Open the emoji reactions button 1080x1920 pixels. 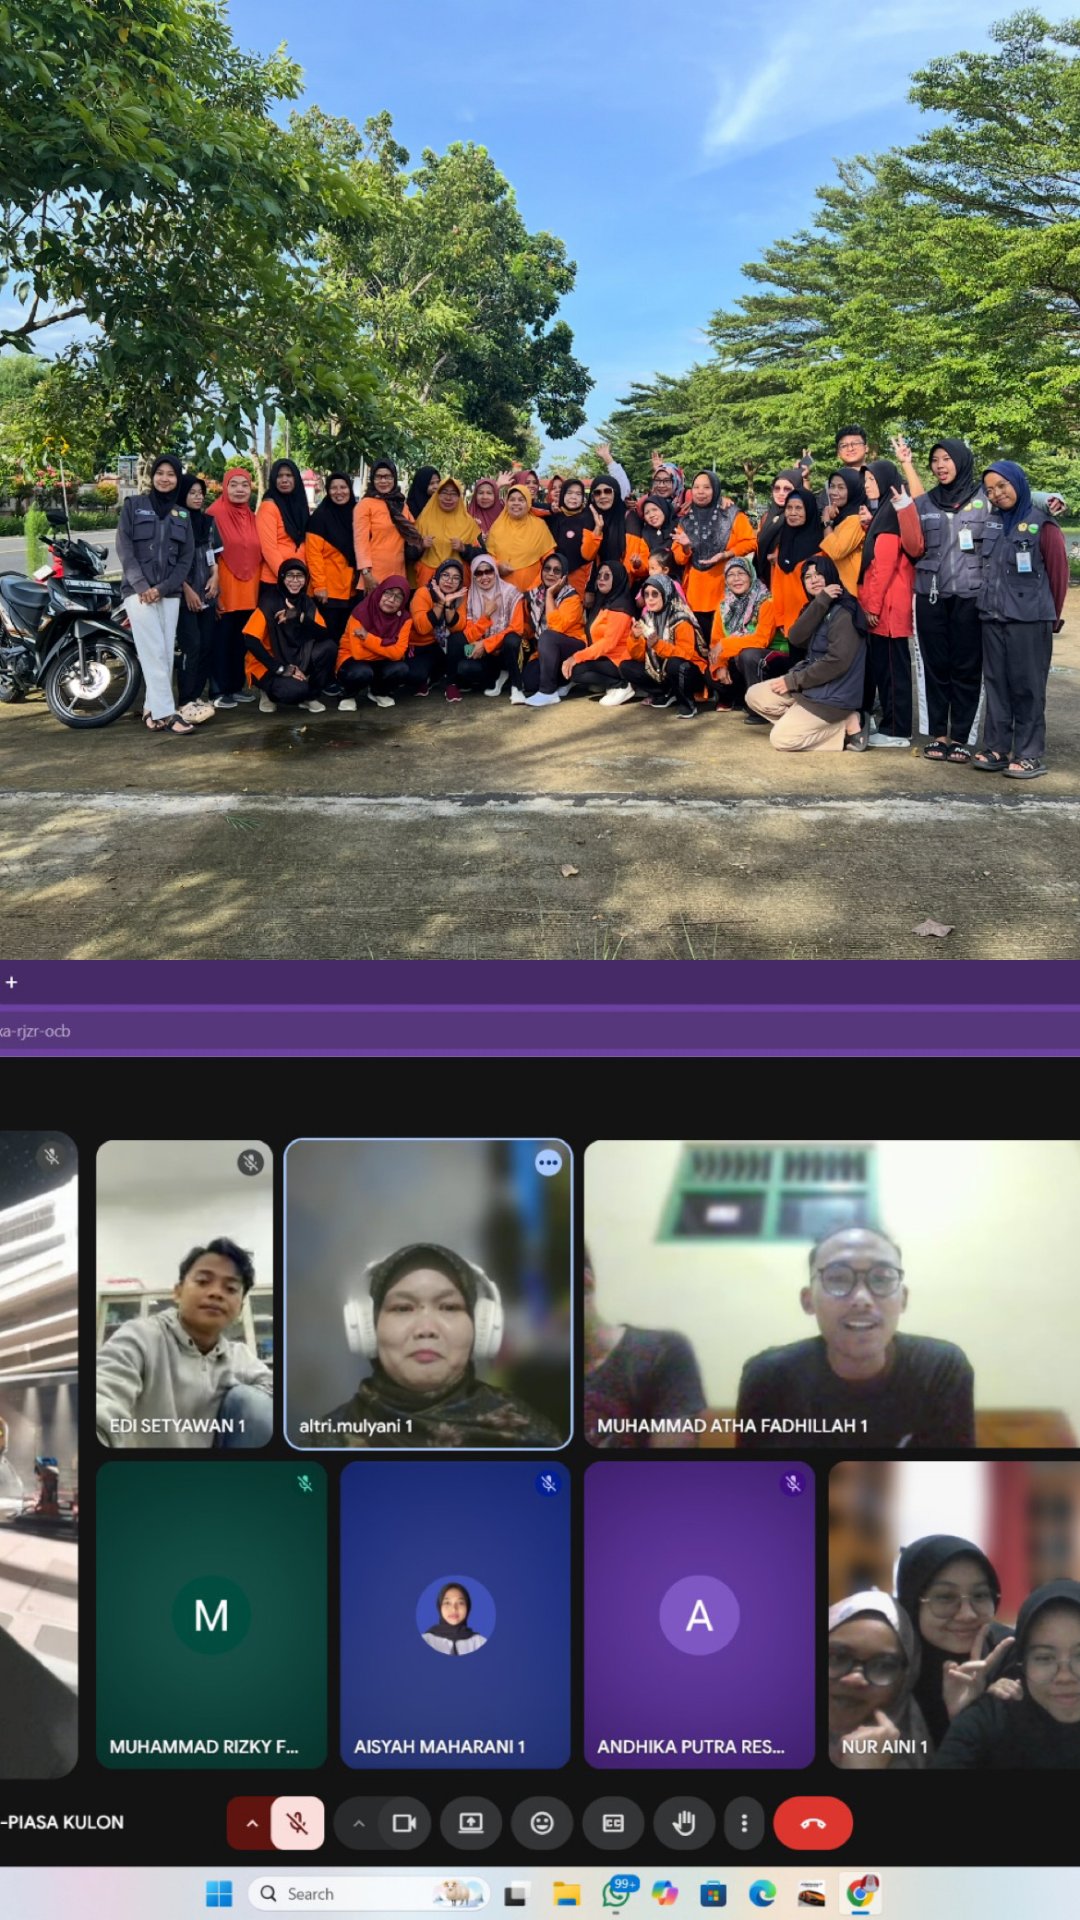542,1823
